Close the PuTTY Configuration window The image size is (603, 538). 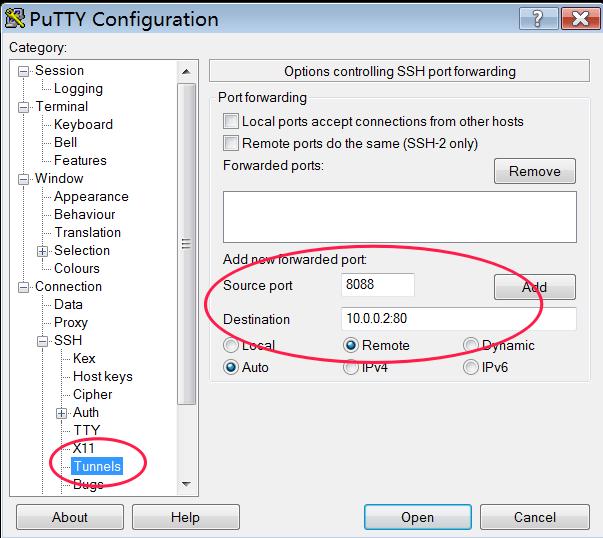pyautogui.click(x=580, y=18)
